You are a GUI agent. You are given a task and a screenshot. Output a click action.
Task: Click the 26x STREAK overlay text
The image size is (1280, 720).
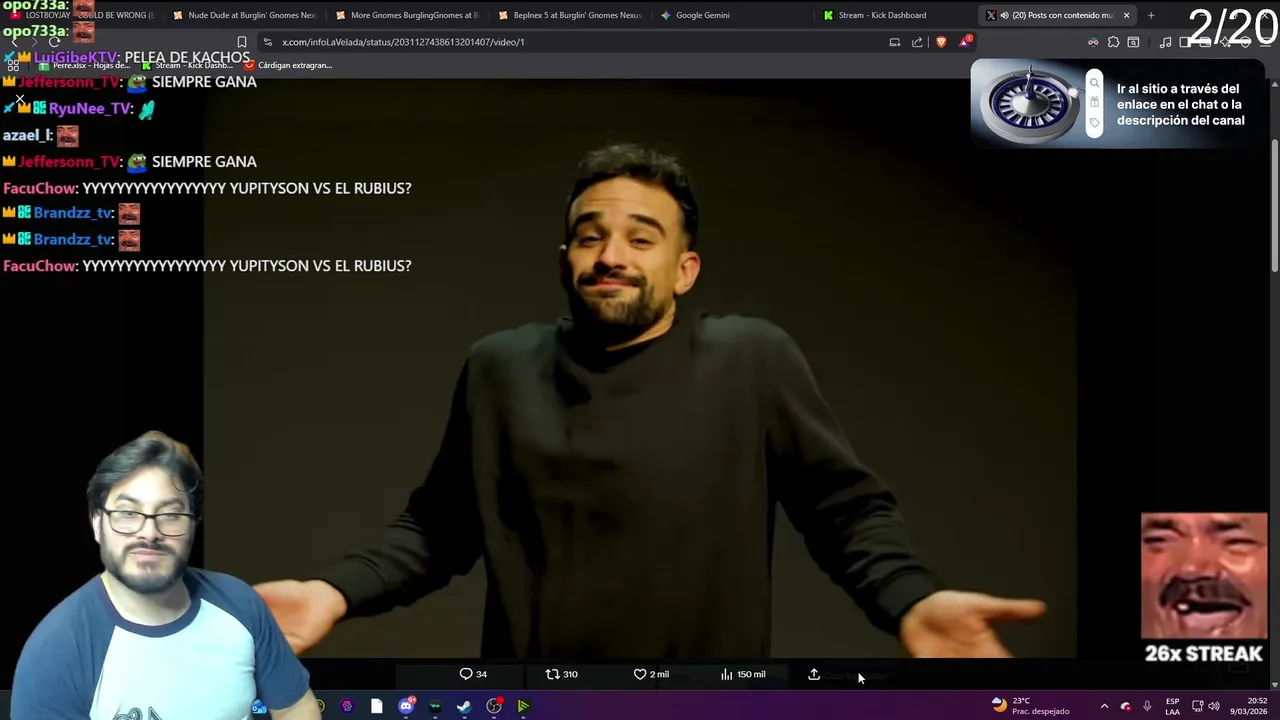click(x=1204, y=653)
